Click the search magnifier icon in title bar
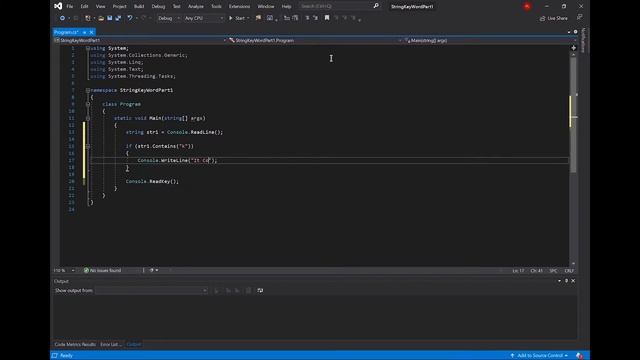The width and height of the screenshot is (640, 360). [376, 6]
